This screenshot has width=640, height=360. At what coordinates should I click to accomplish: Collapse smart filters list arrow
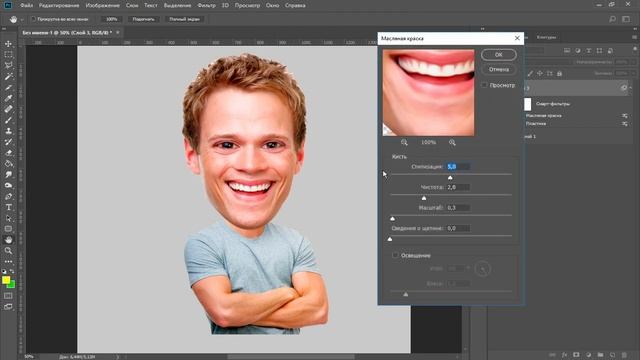tap(630, 88)
